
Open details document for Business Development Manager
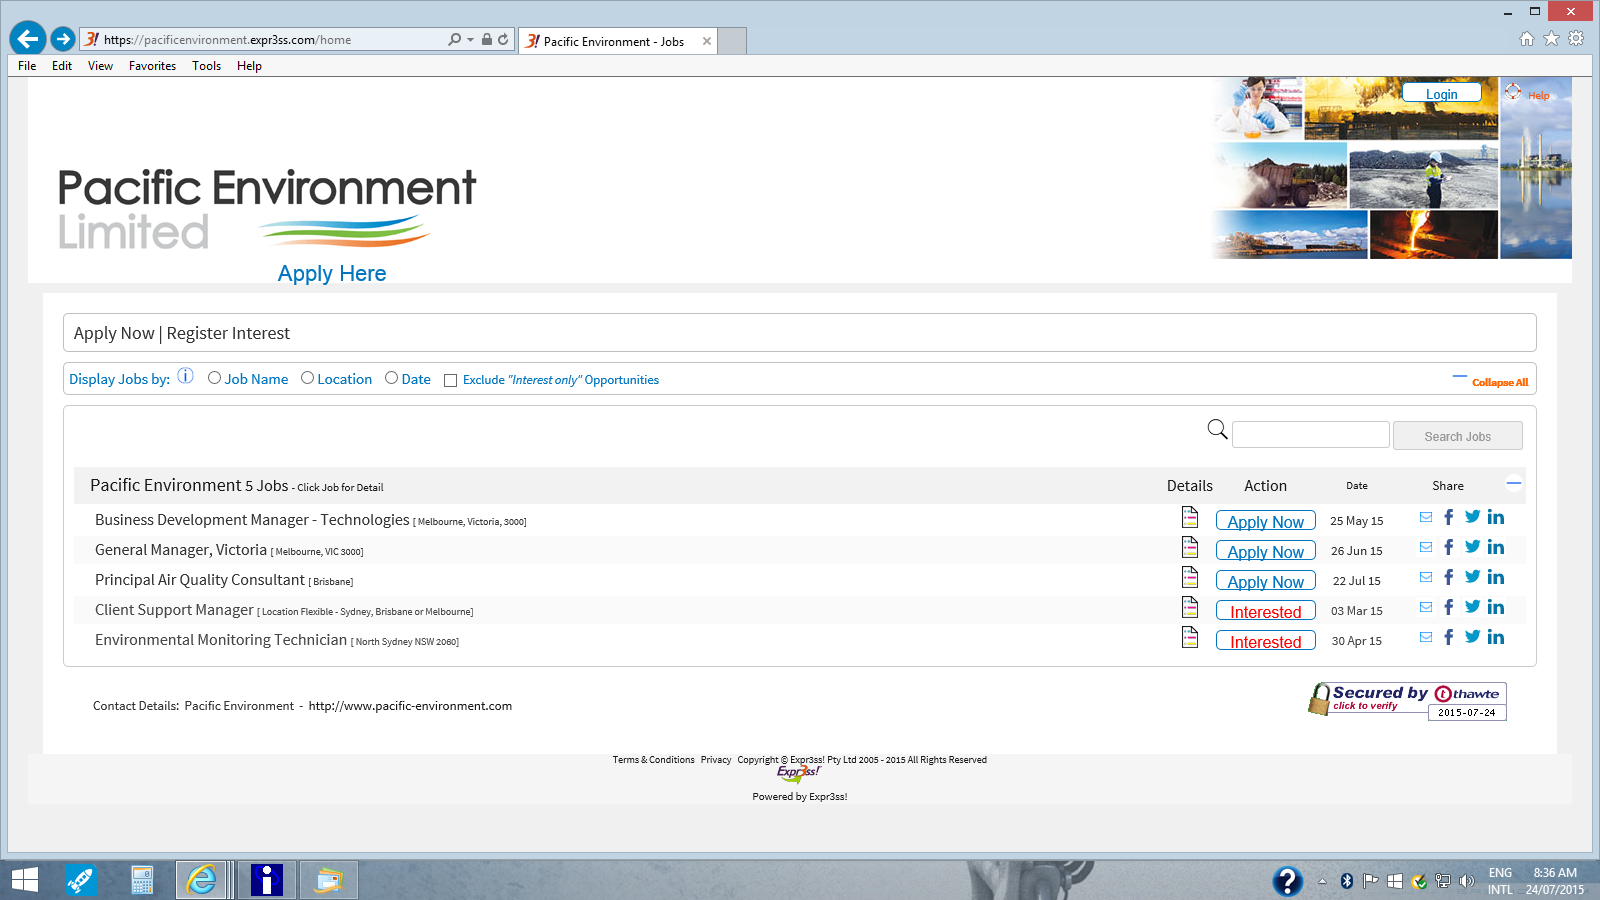(x=1190, y=517)
